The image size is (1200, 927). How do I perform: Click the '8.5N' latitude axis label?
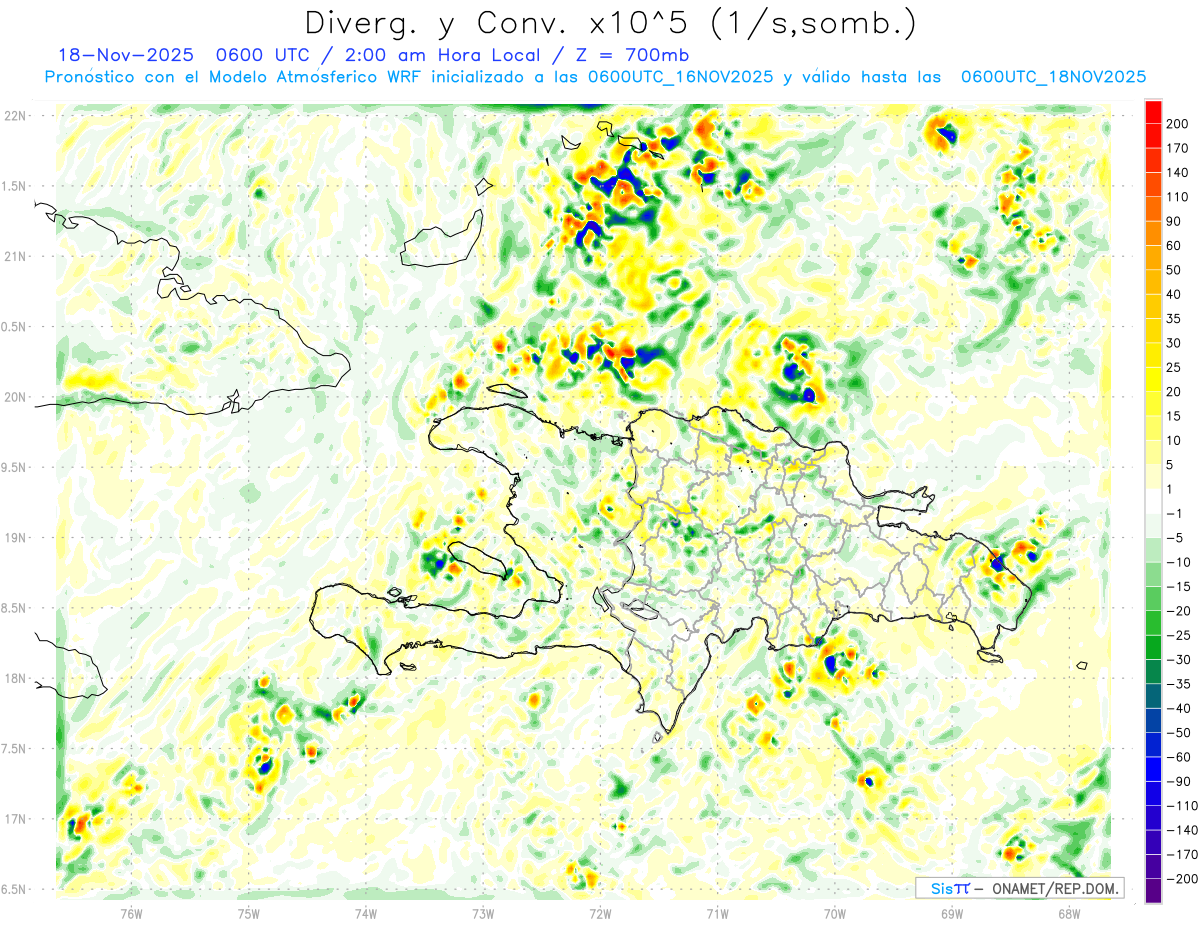pos(15,608)
